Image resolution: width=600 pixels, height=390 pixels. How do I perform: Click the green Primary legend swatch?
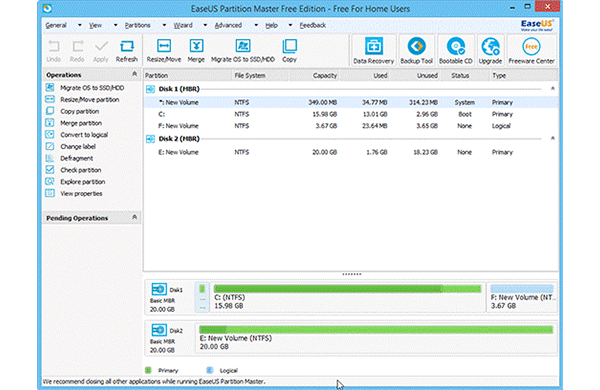click(x=148, y=370)
